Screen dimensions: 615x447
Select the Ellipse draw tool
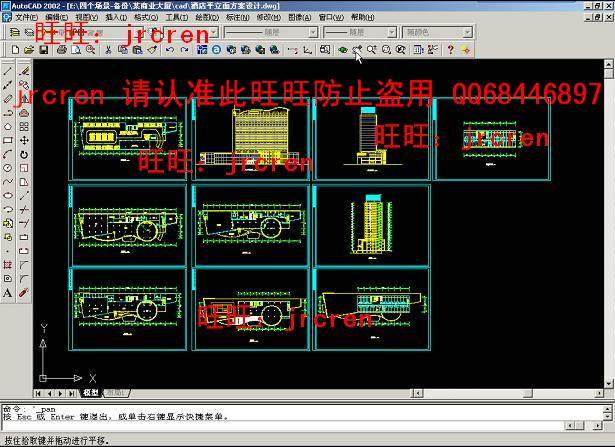click(7, 196)
